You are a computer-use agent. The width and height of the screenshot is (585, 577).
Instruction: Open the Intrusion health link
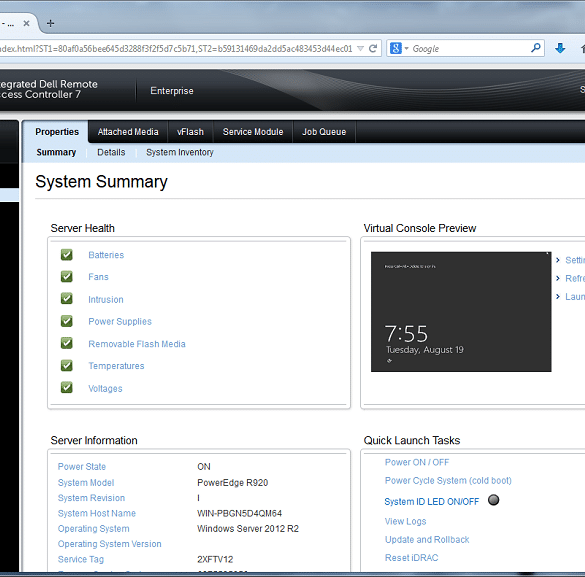pos(106,300)
